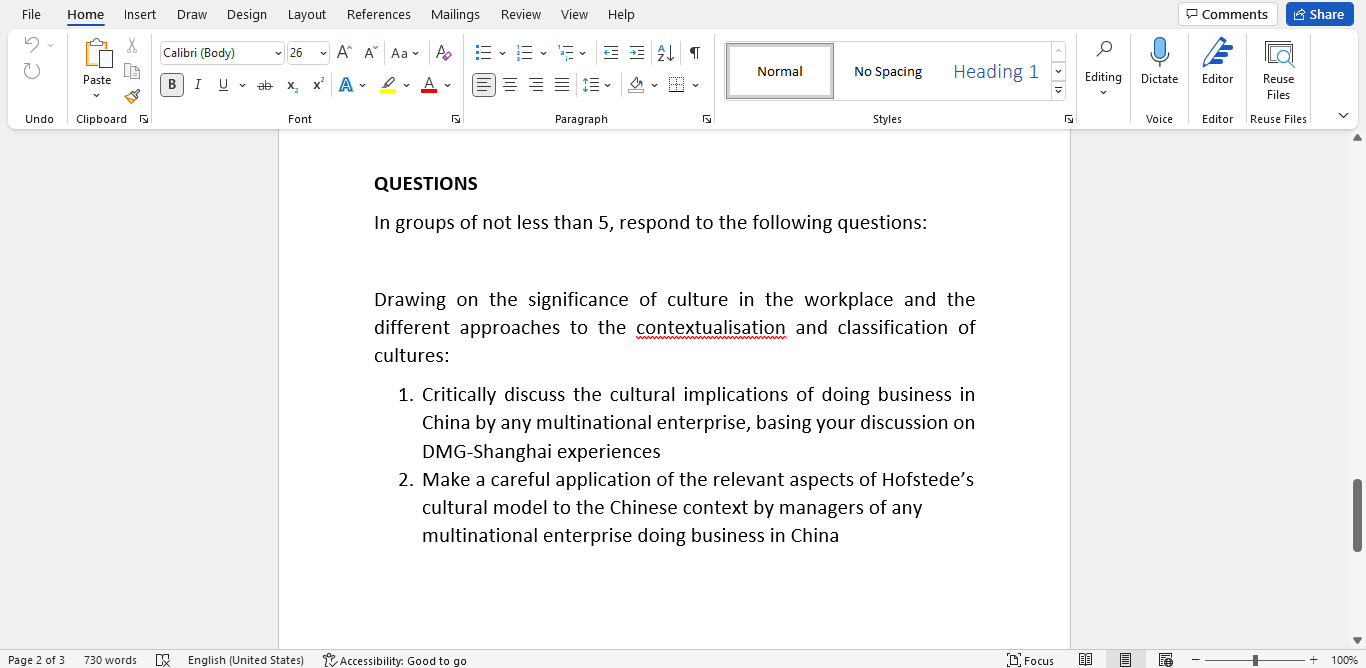Screen dimensions: 1366x668
Task: Open the Editing dropdown
Action: click(x=1103, y=68)
